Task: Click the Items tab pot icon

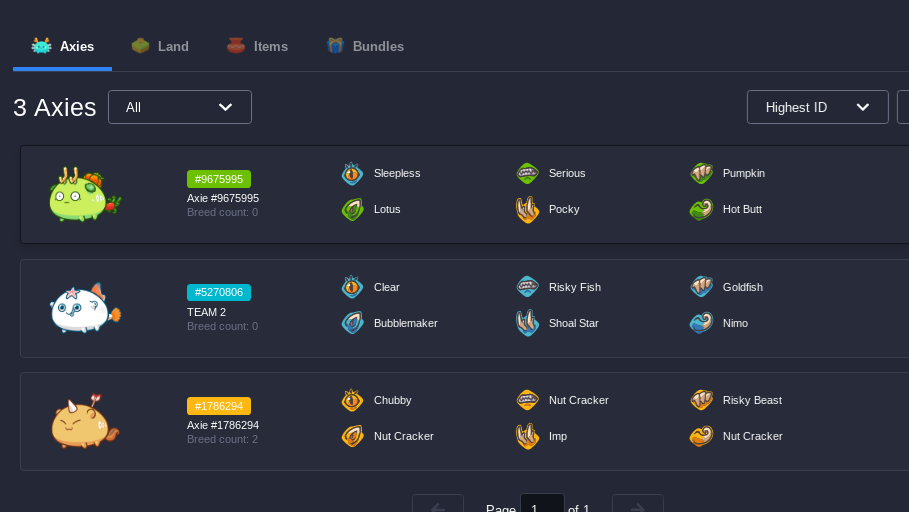Action: (x=236, y=46)
